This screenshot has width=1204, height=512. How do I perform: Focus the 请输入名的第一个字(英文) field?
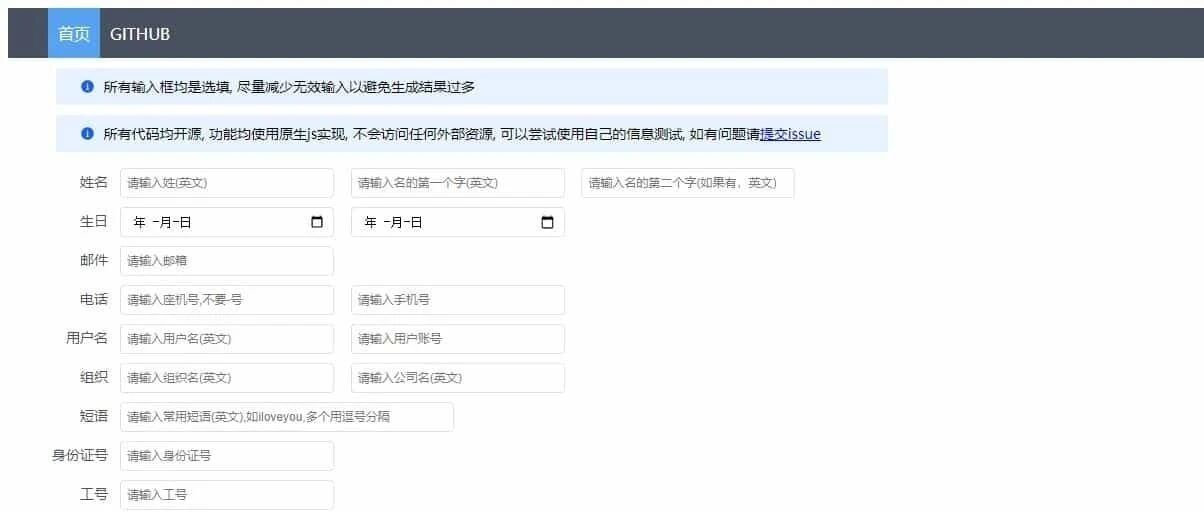click(458, 183)
